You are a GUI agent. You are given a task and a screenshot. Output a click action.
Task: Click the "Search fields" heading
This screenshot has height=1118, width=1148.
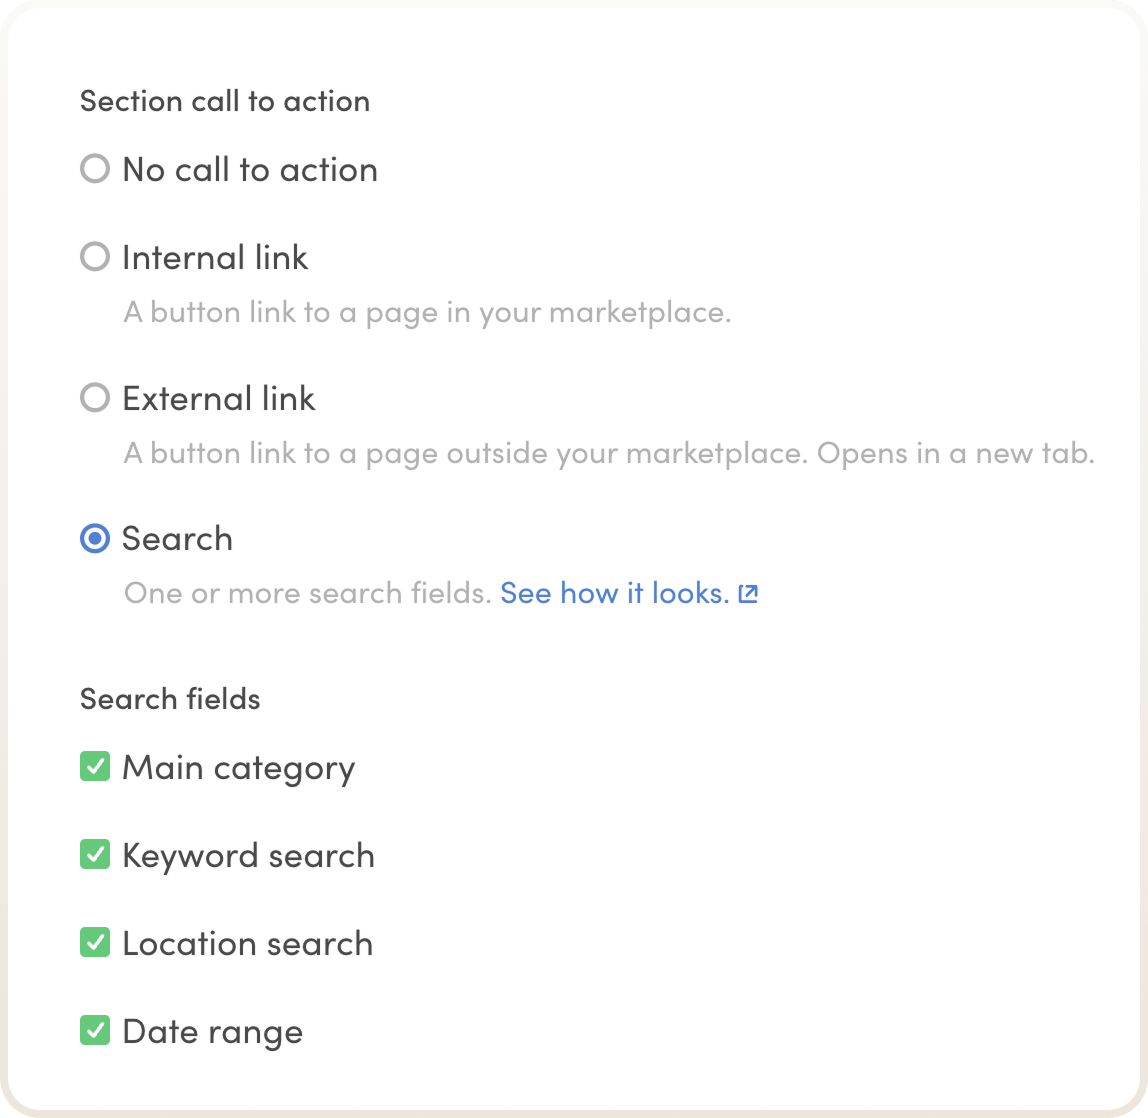click(x=170, y=699)
